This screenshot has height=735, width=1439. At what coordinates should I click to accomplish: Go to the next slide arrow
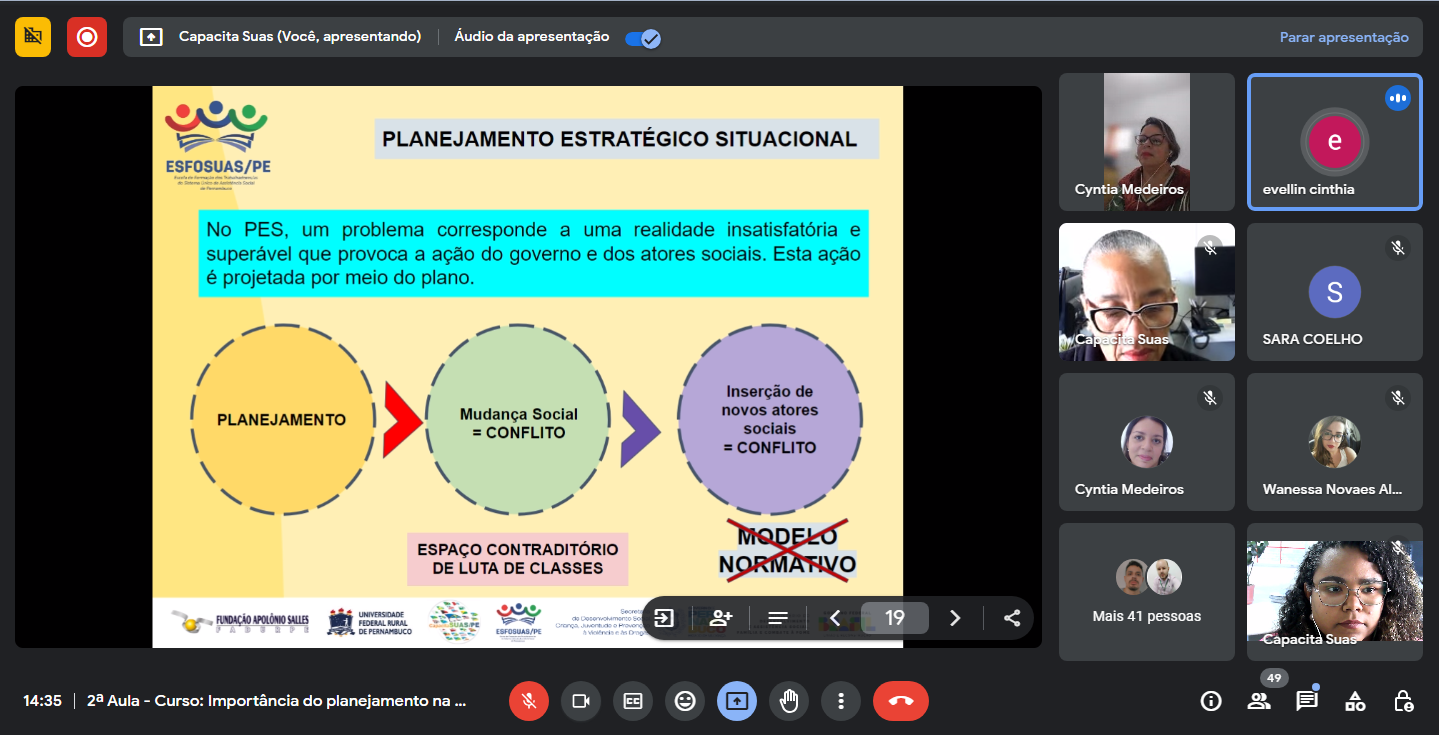955,618
